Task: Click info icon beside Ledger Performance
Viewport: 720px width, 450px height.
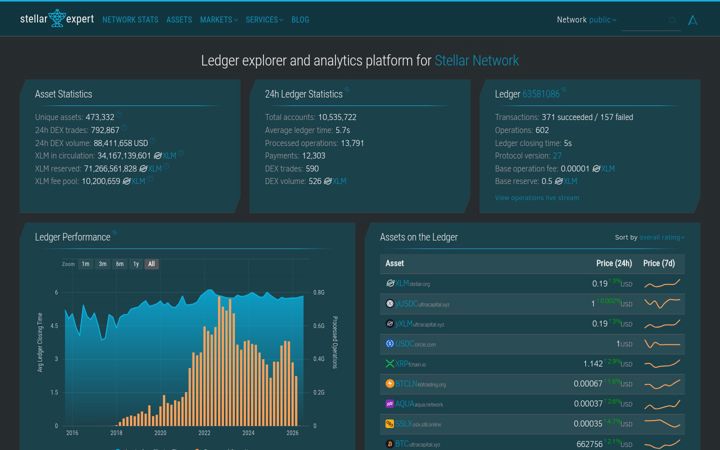Action: click(114, 233)
